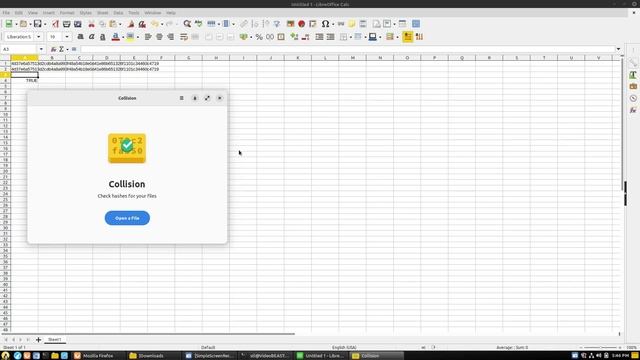Open the background color dropdown arrow
The image size is (640, 360).
pyautogui.click(x=138, y=37)
